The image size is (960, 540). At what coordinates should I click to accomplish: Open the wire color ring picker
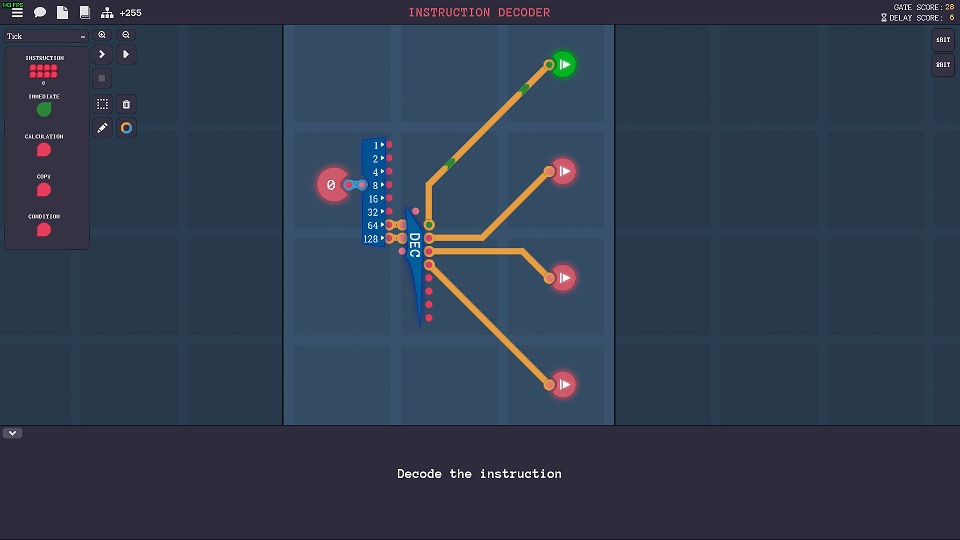click(126, 128)
